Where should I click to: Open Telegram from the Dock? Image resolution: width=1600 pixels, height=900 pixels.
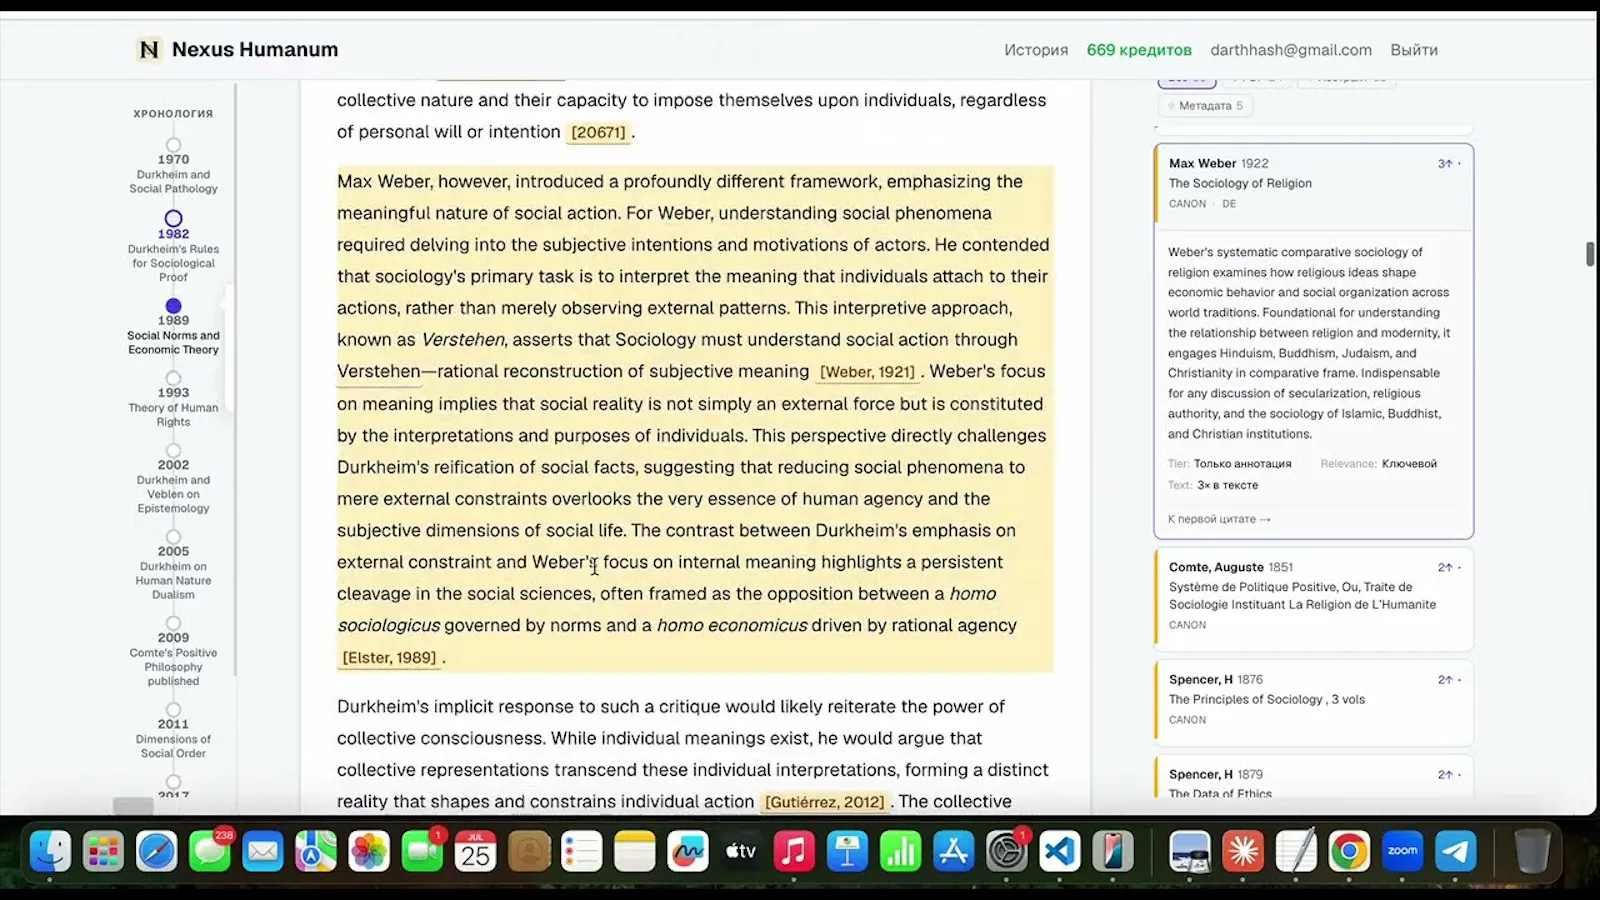[1455, 852]
